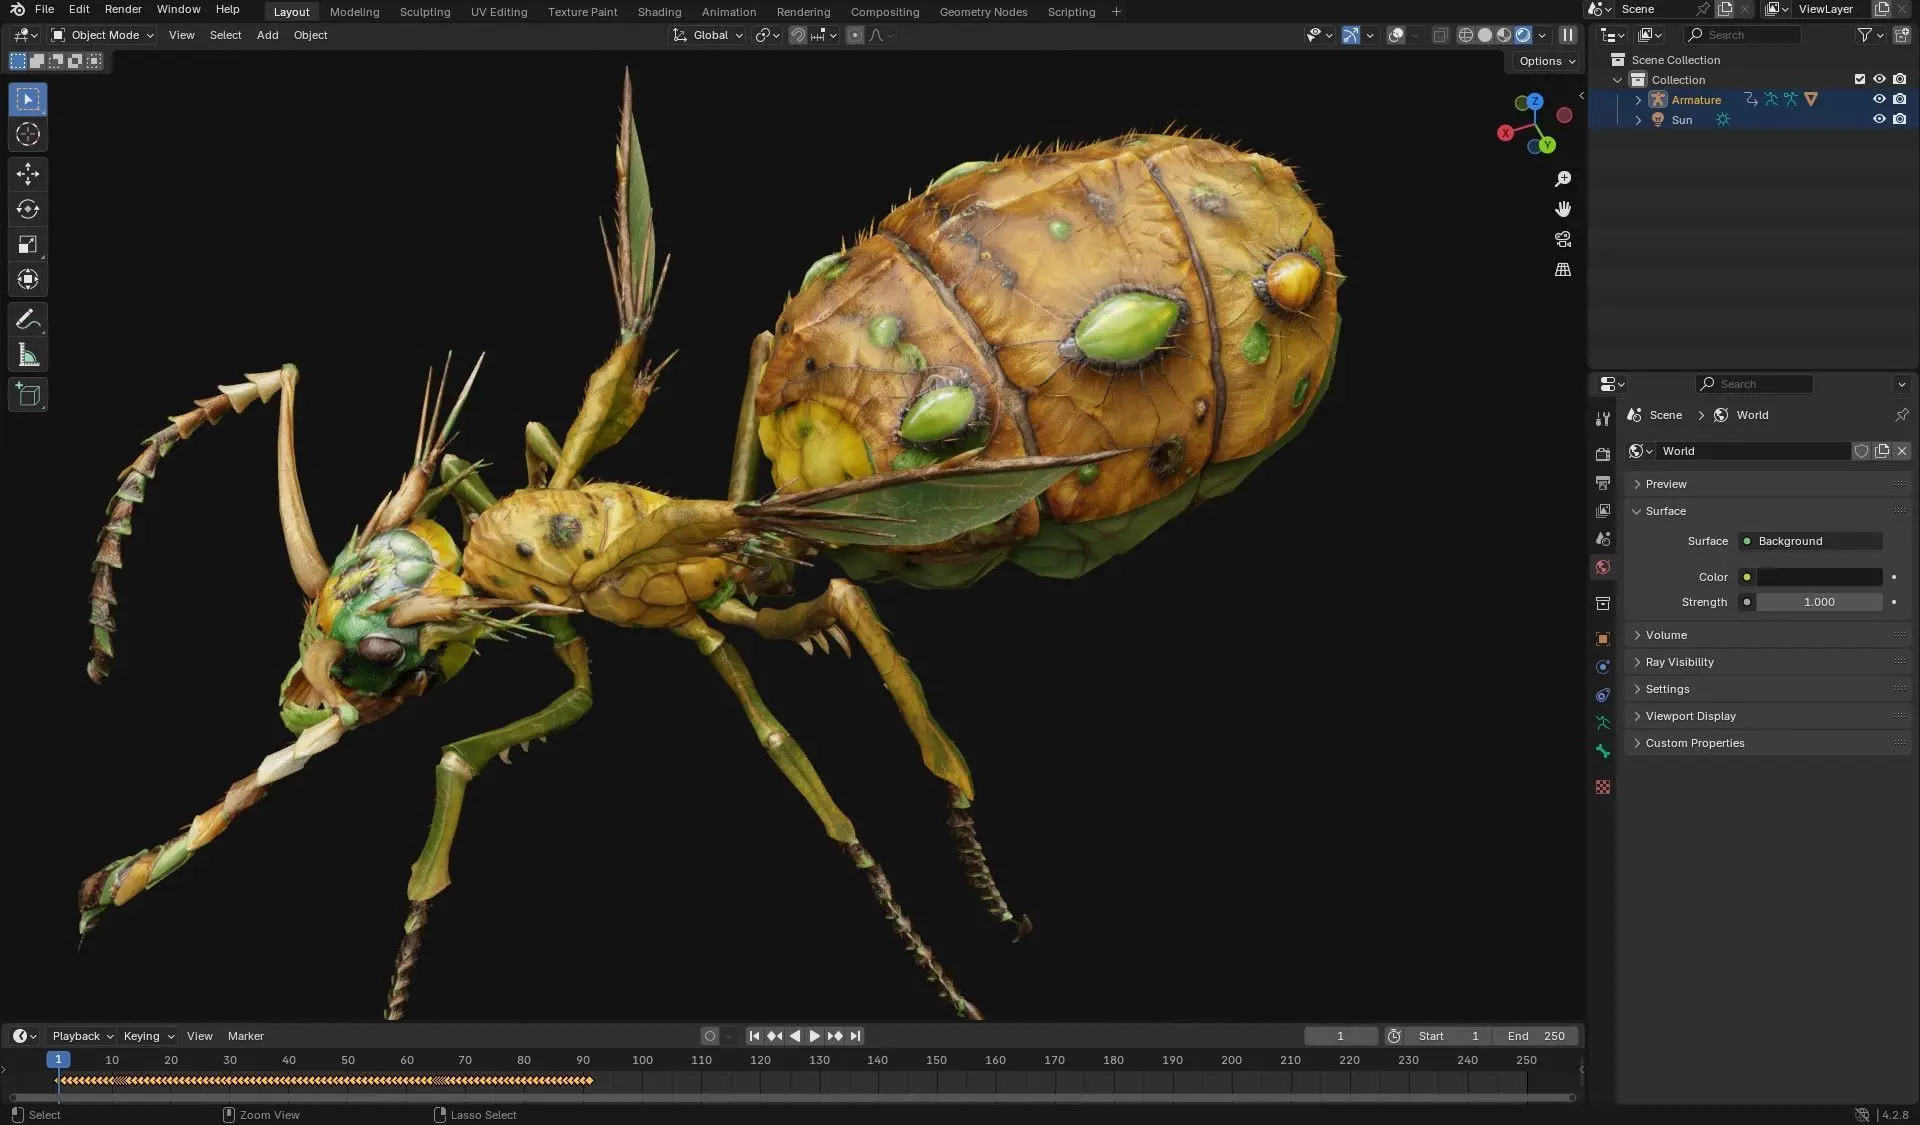Screen dimensions: 1920x1125
Task: Select the Move tool
Action: [28, 174]
